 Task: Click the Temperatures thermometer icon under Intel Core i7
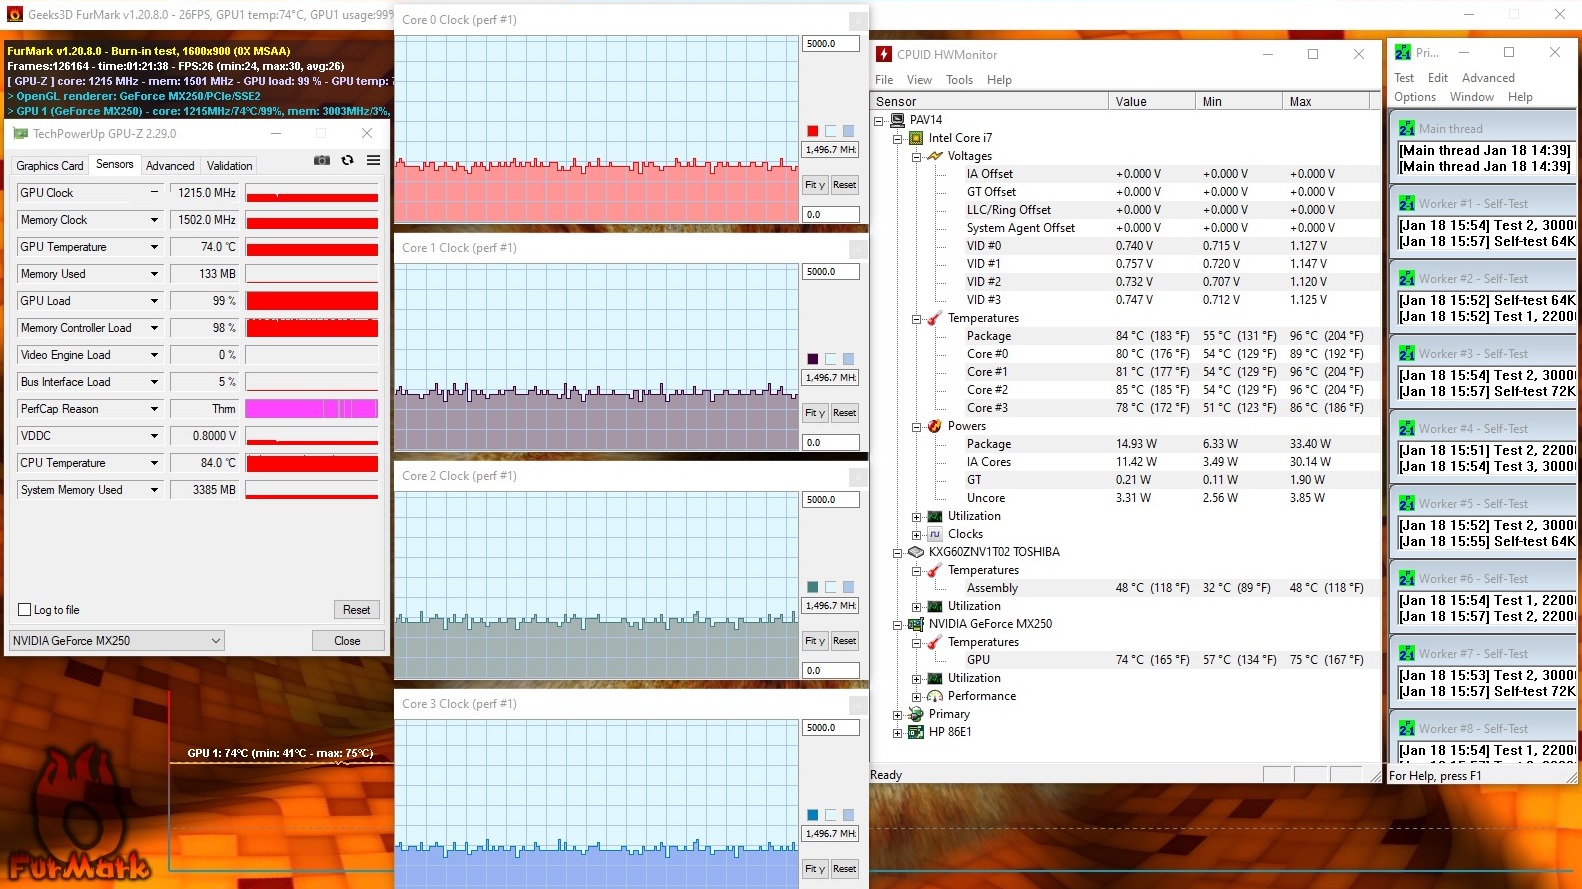tap(935, 318)
